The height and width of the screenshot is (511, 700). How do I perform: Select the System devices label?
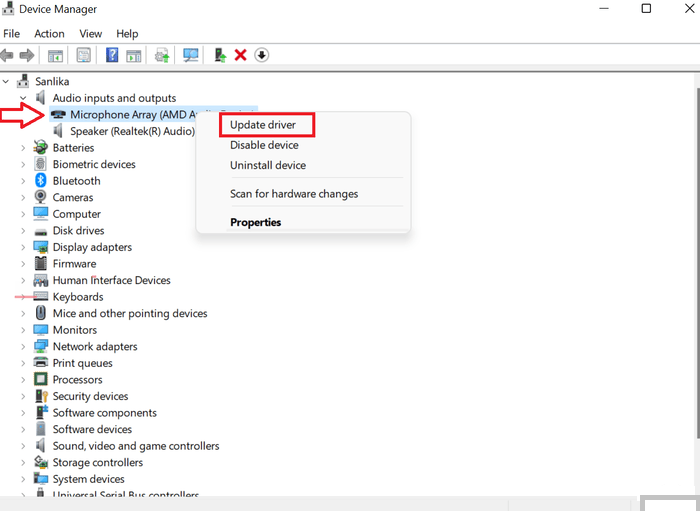pos(88,479)
